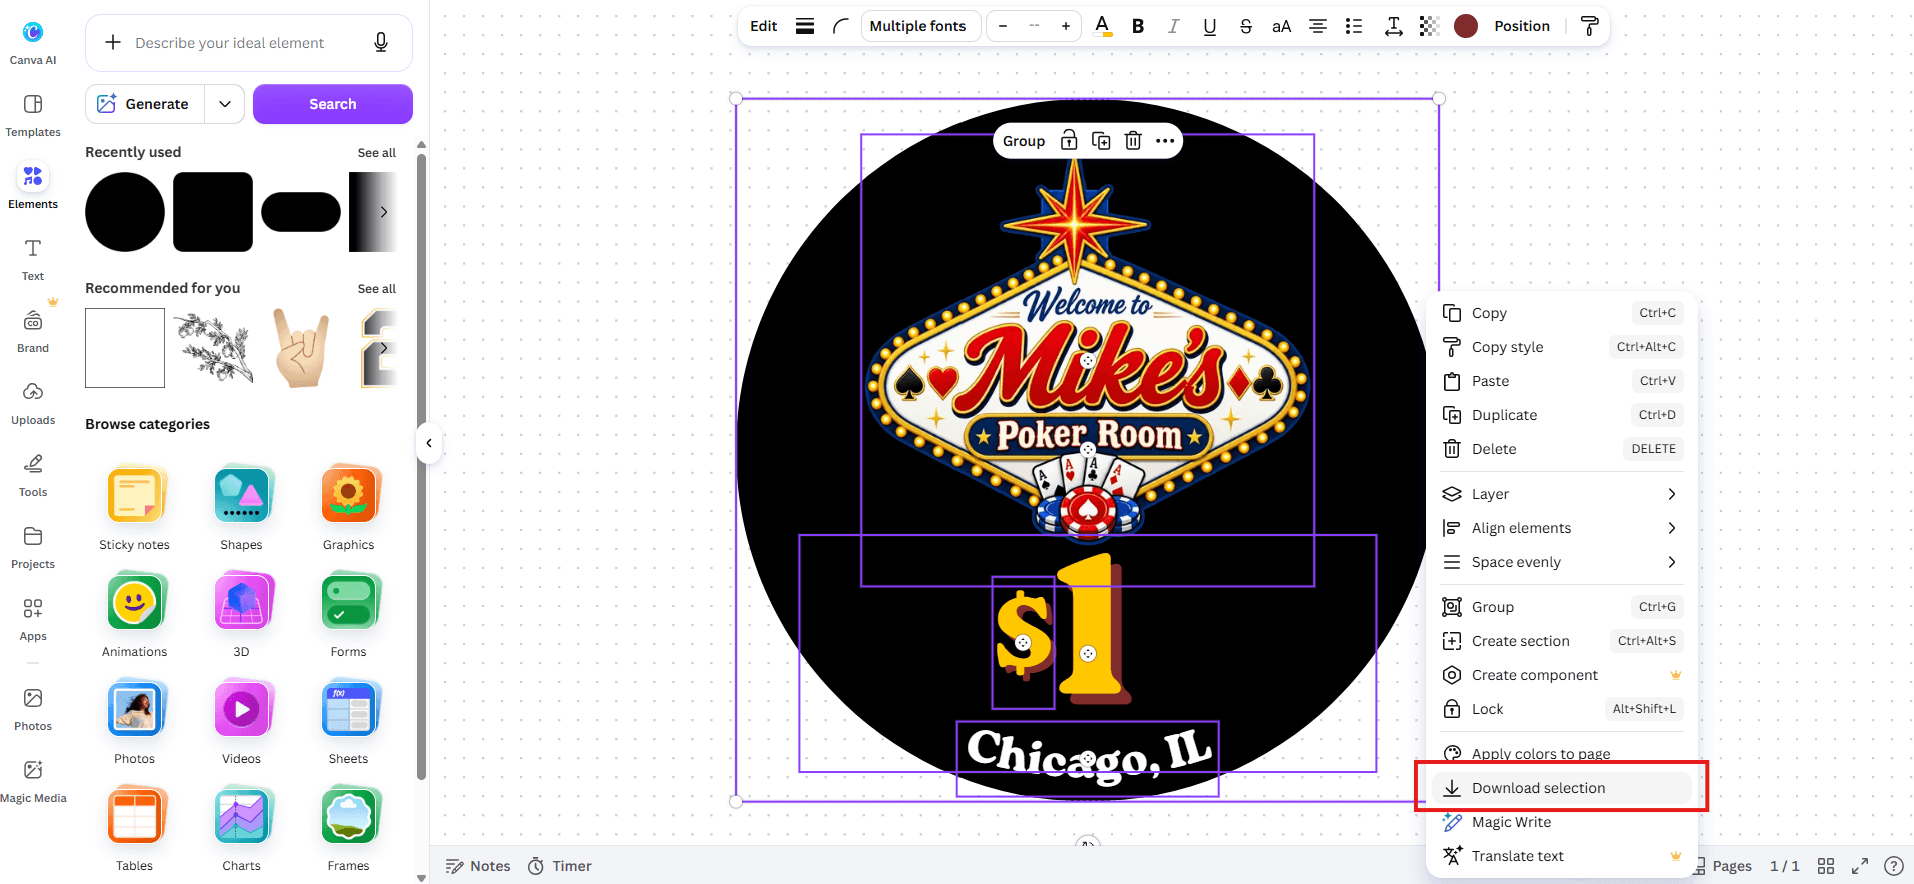Click See all next to Recently used
Screen dimensions: 1914x884
tap(377, 153)
